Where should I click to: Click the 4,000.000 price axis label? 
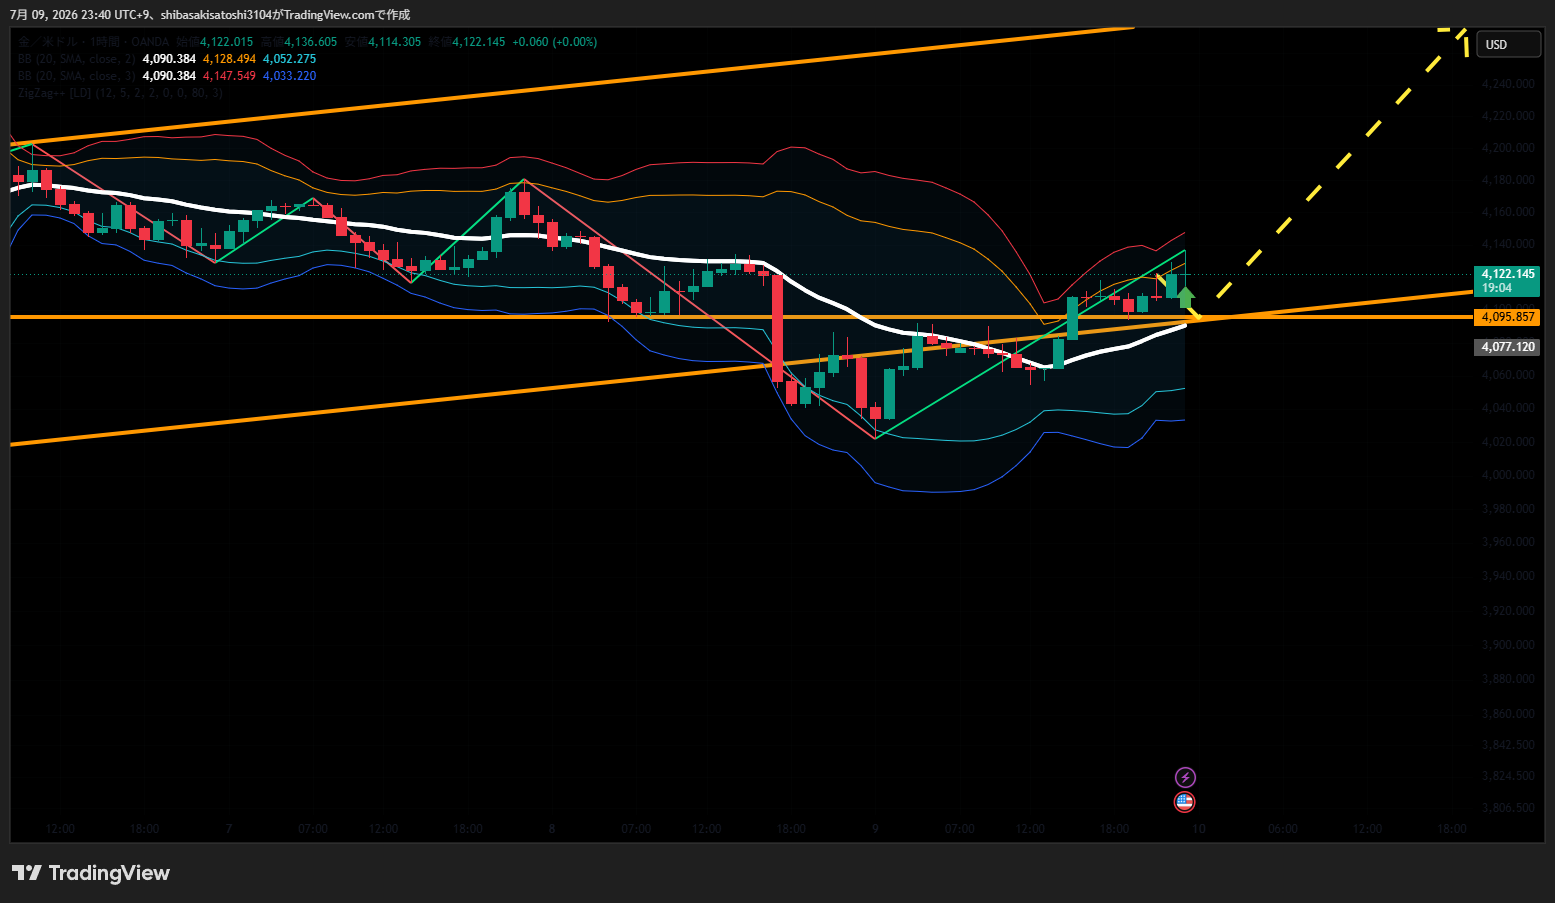tap(1508, 475)
